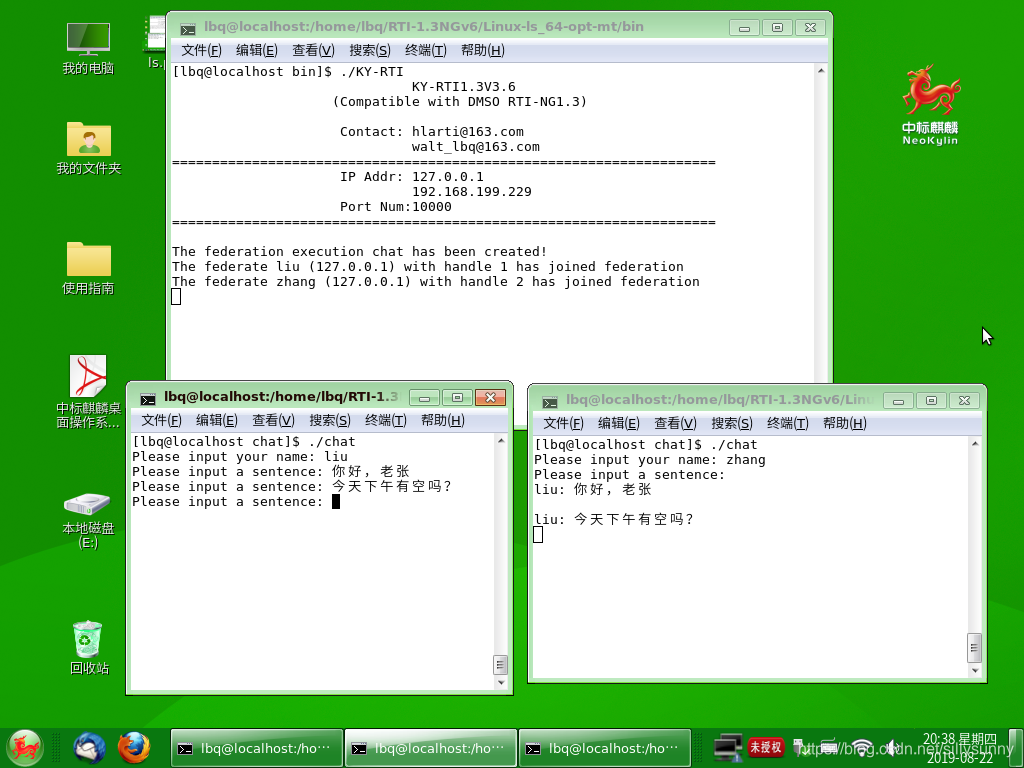Switch to third lbq@localhost taskbar button
This screenshot has height=768, width=1024.
(605, 748)
